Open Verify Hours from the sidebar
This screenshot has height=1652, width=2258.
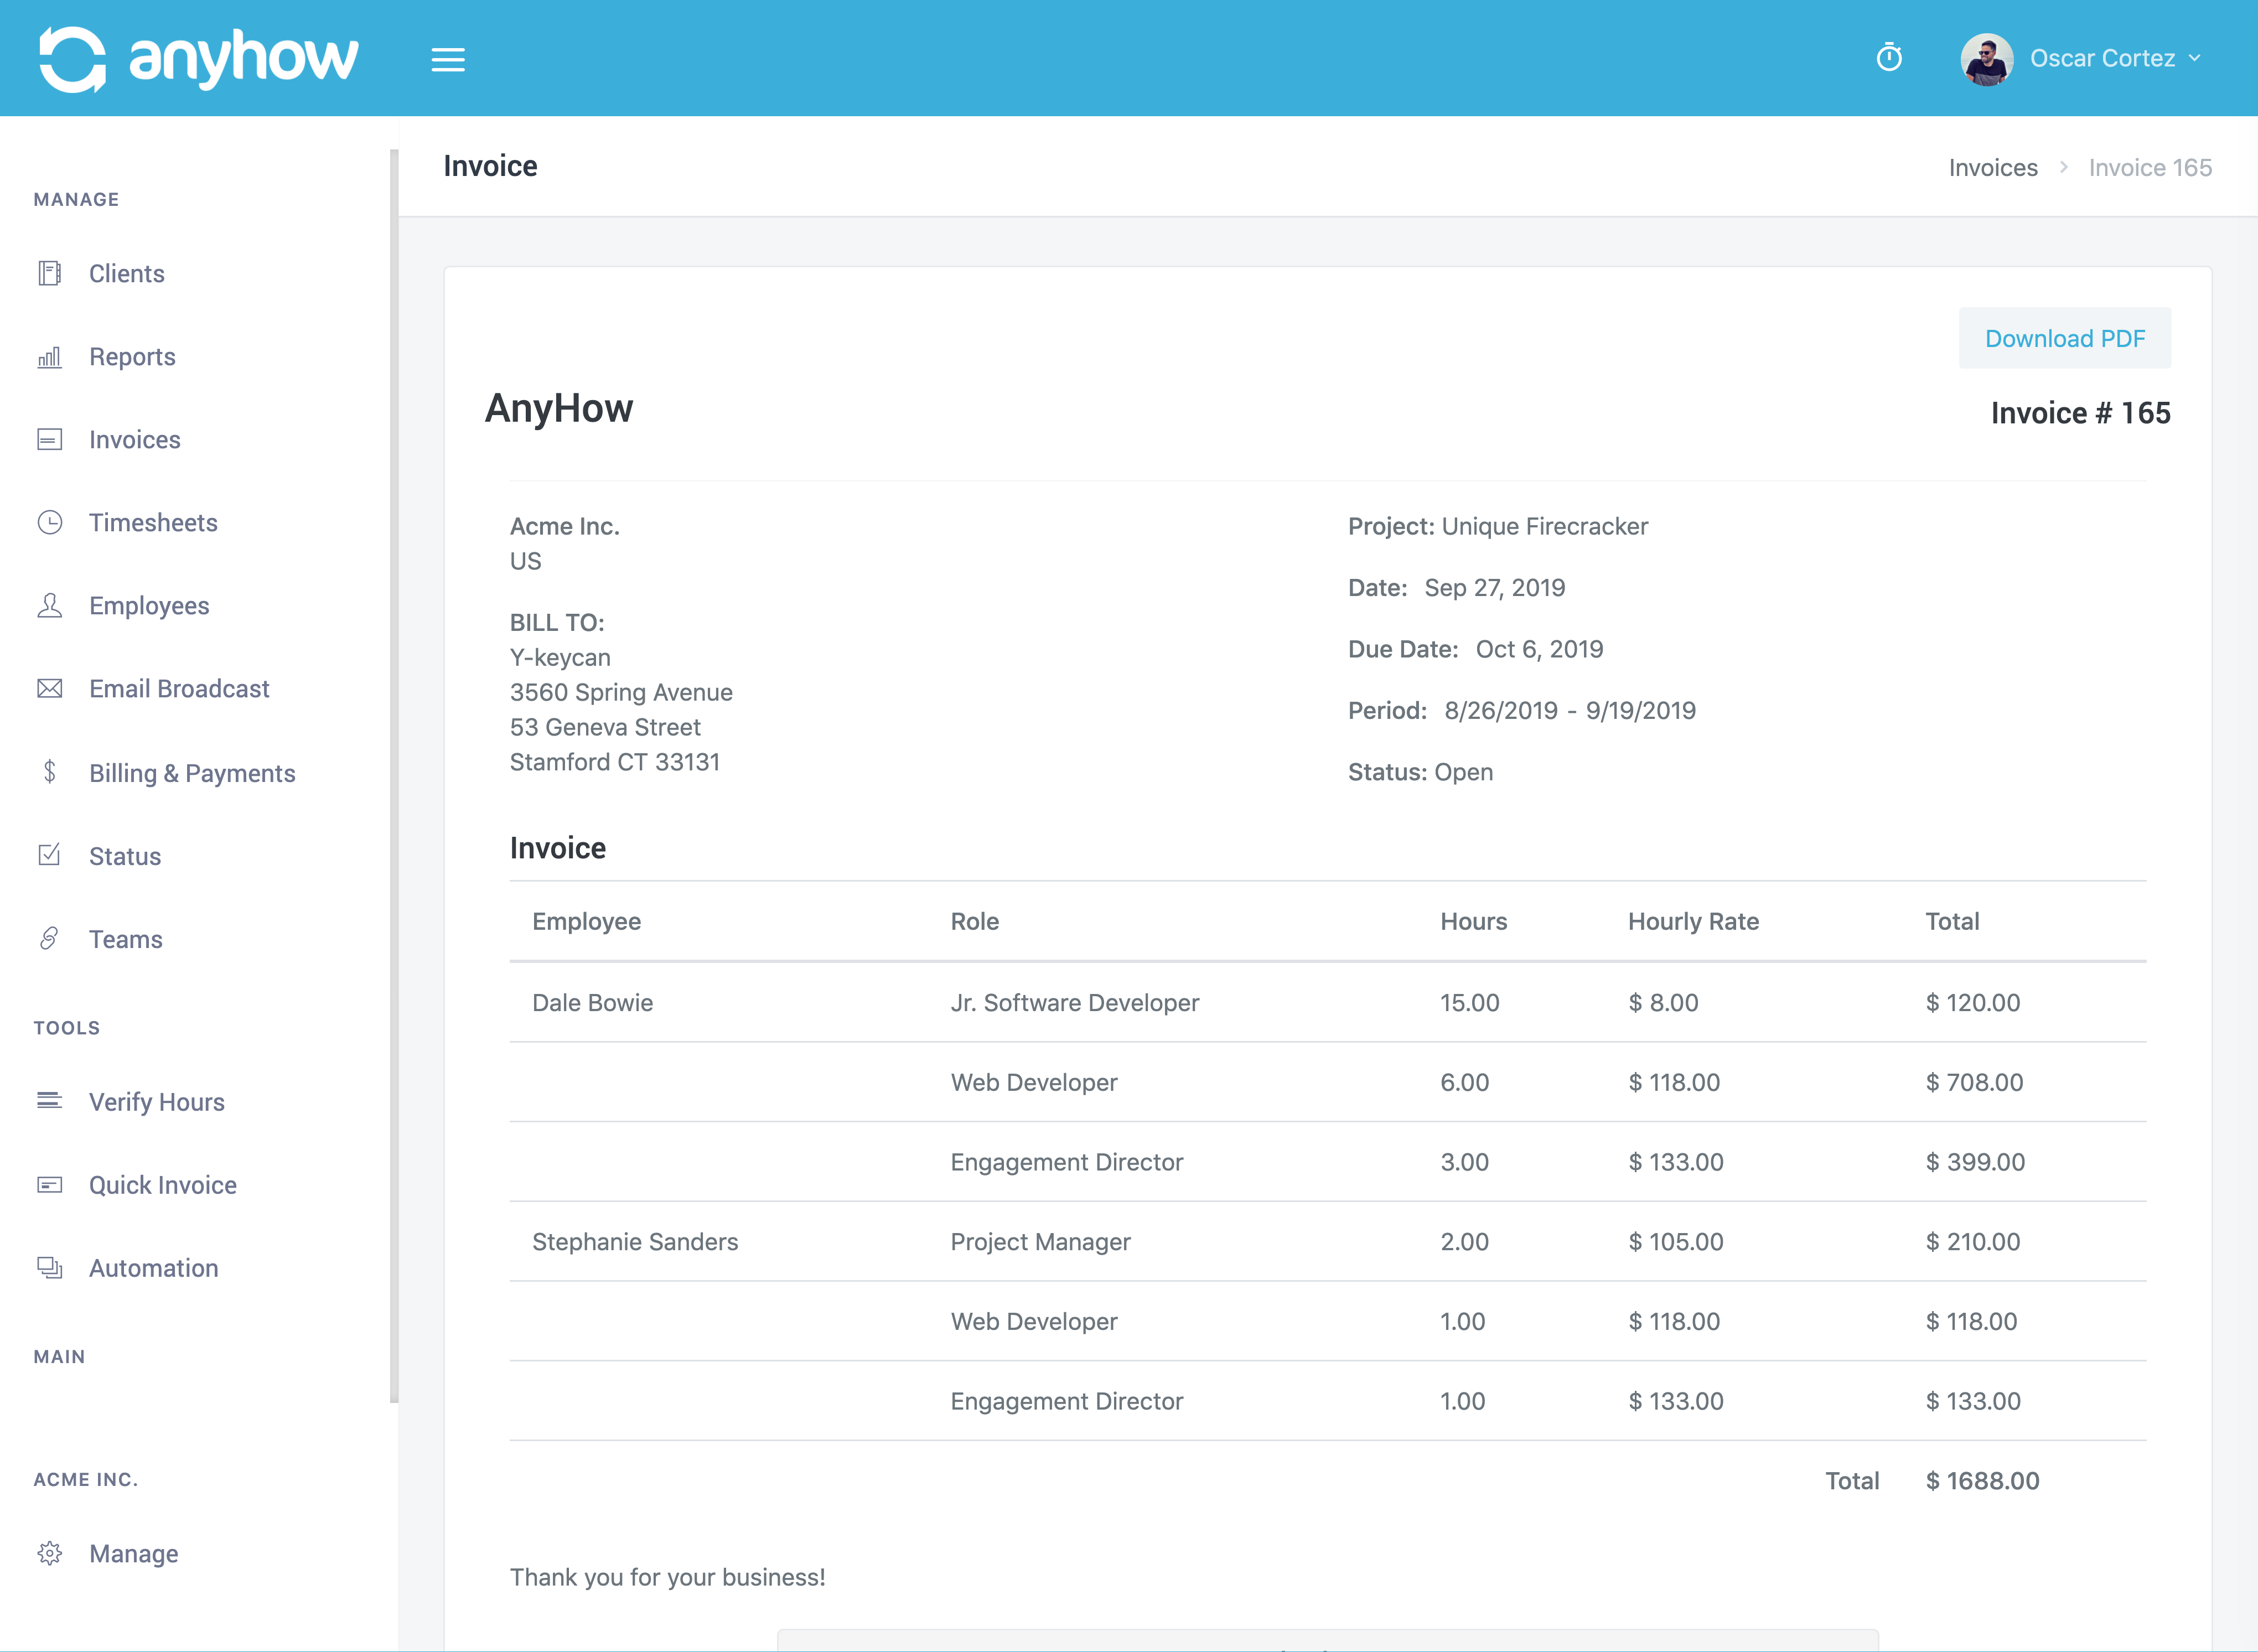pos(156,1102)
